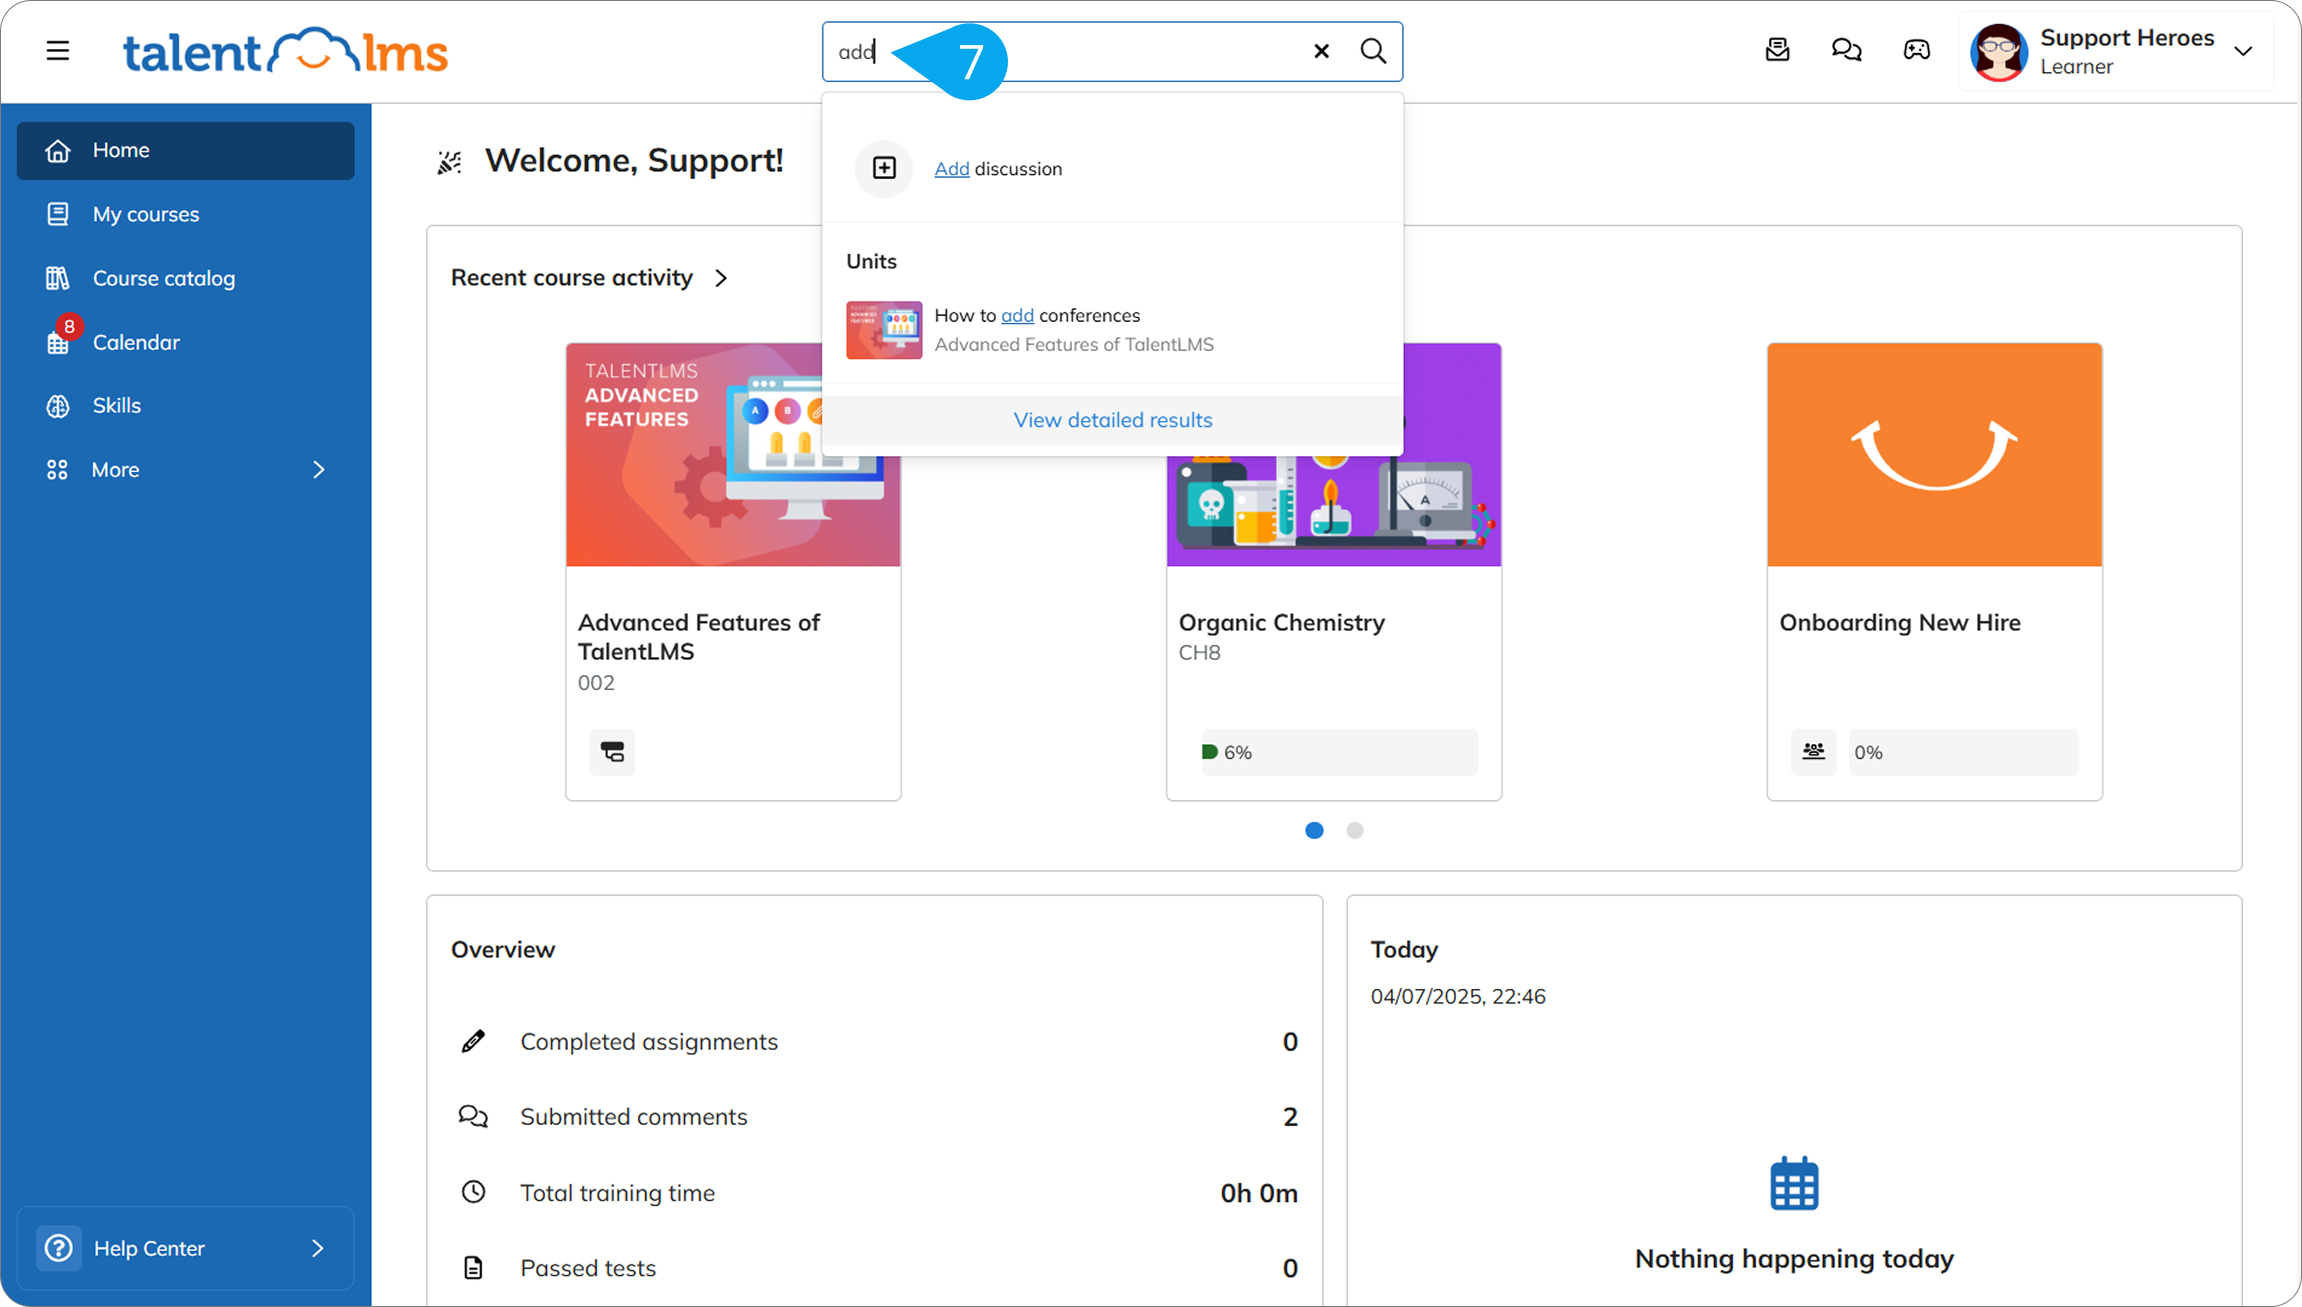This screenshot has width=2302, height=1307.
Task: Click the Passed tests document icon
Action: (473, 1268)
